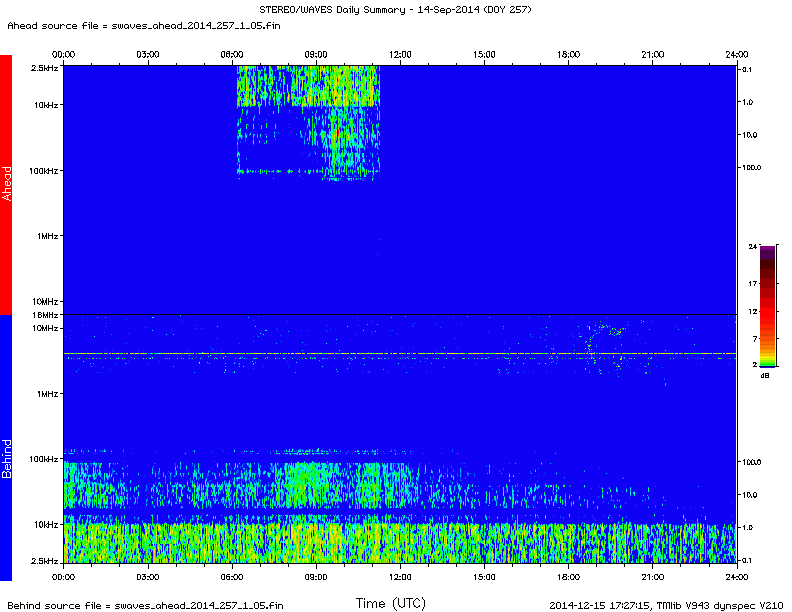Click 09:00 on the lower time axis

316,577
